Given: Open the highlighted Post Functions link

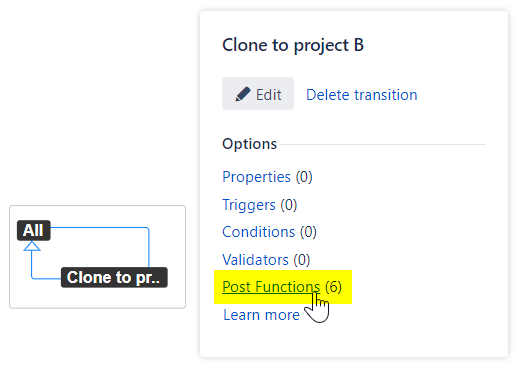Looking at the screenshot, I should tap(271, 287).
